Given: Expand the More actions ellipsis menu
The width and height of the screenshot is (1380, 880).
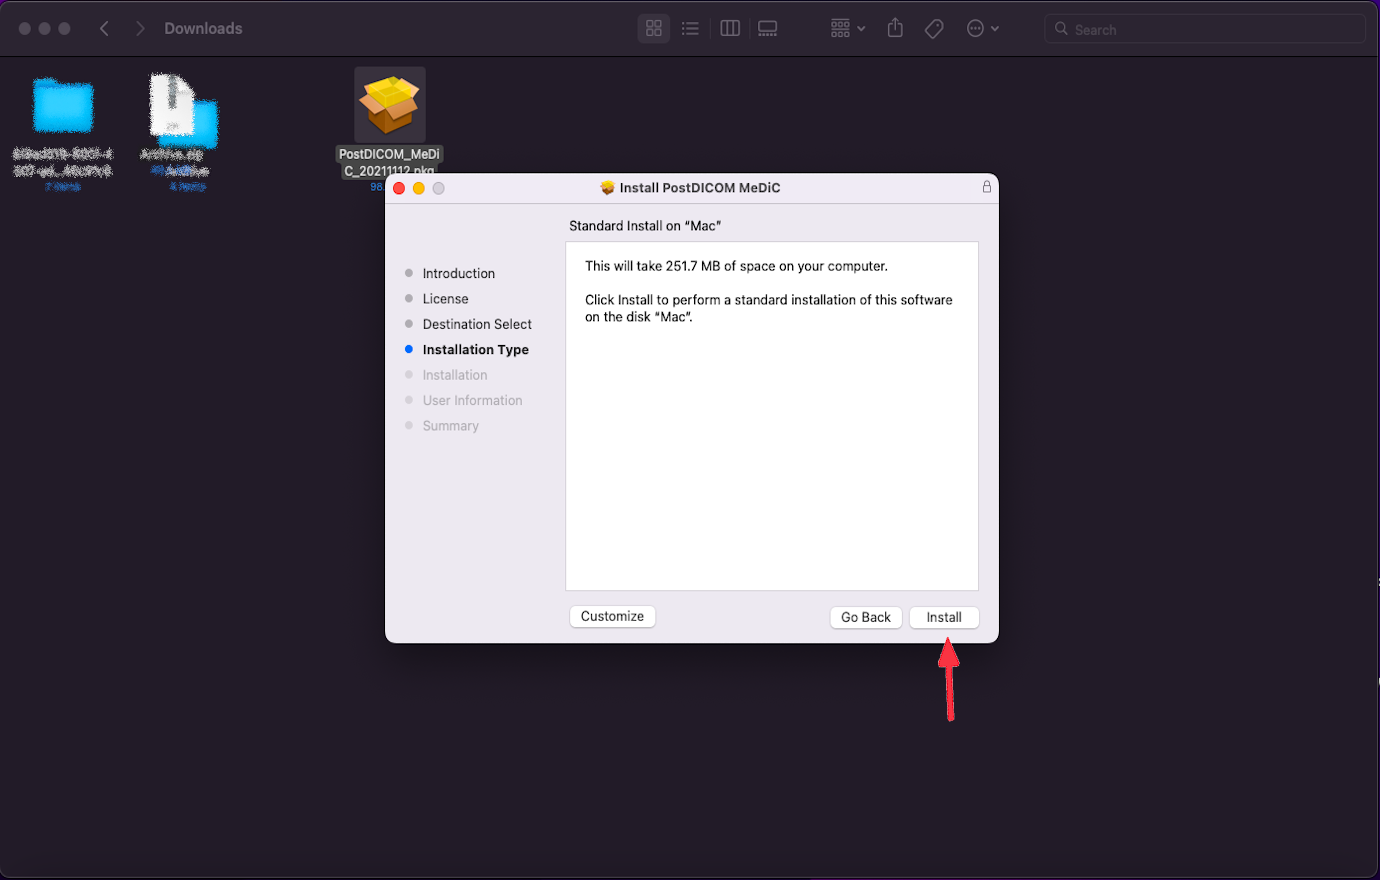Looking at the screenshot, I should pos(976,28).
